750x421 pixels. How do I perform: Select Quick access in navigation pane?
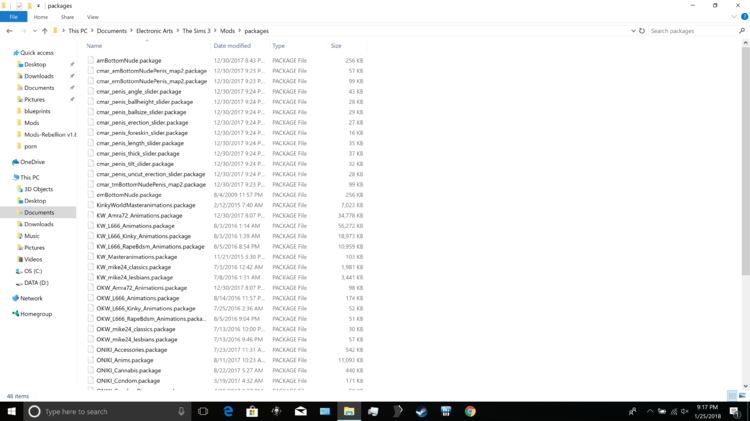coord(37,53)
